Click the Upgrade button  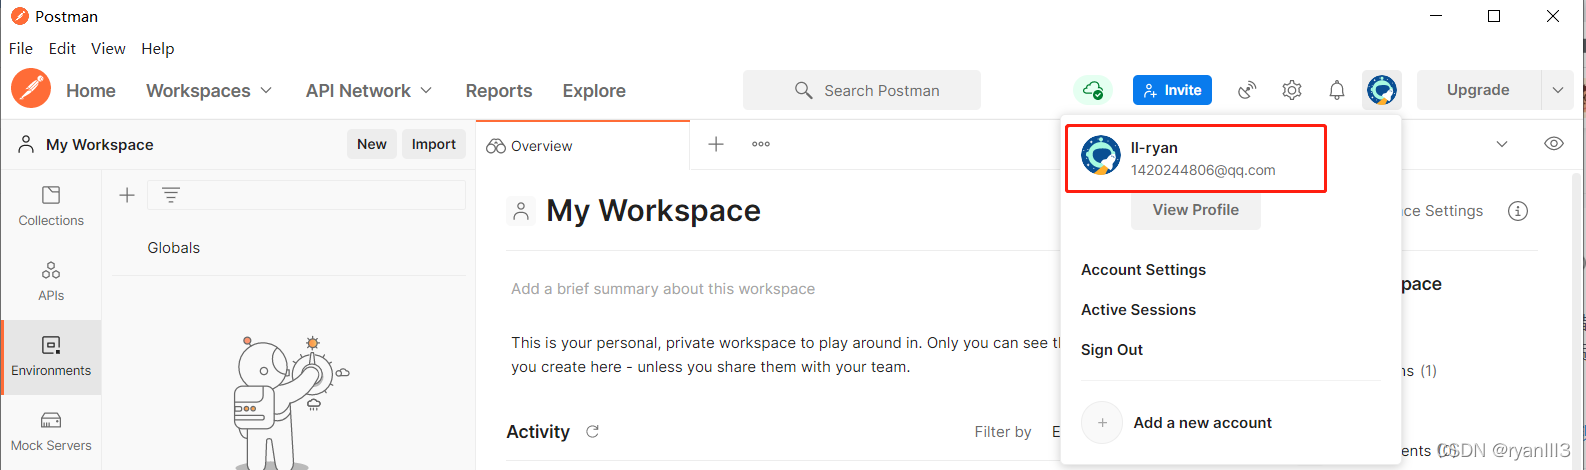point(1478,90)
